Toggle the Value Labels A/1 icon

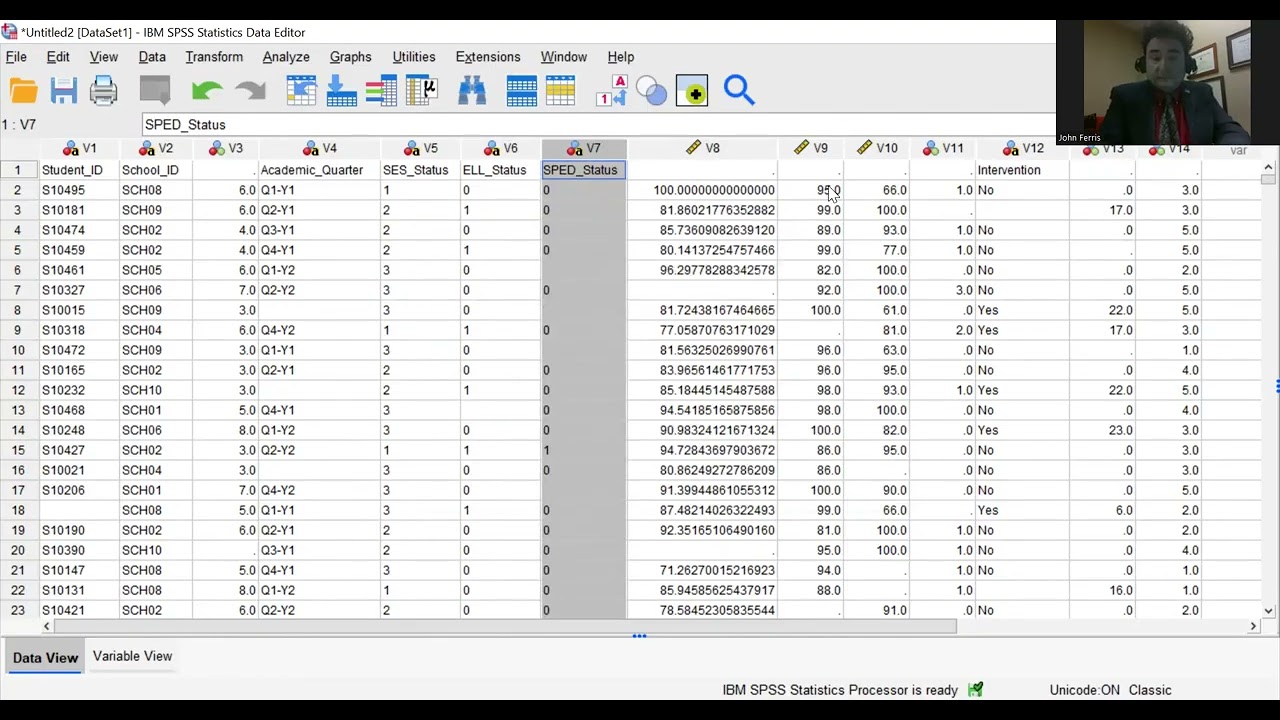[611, 91]
